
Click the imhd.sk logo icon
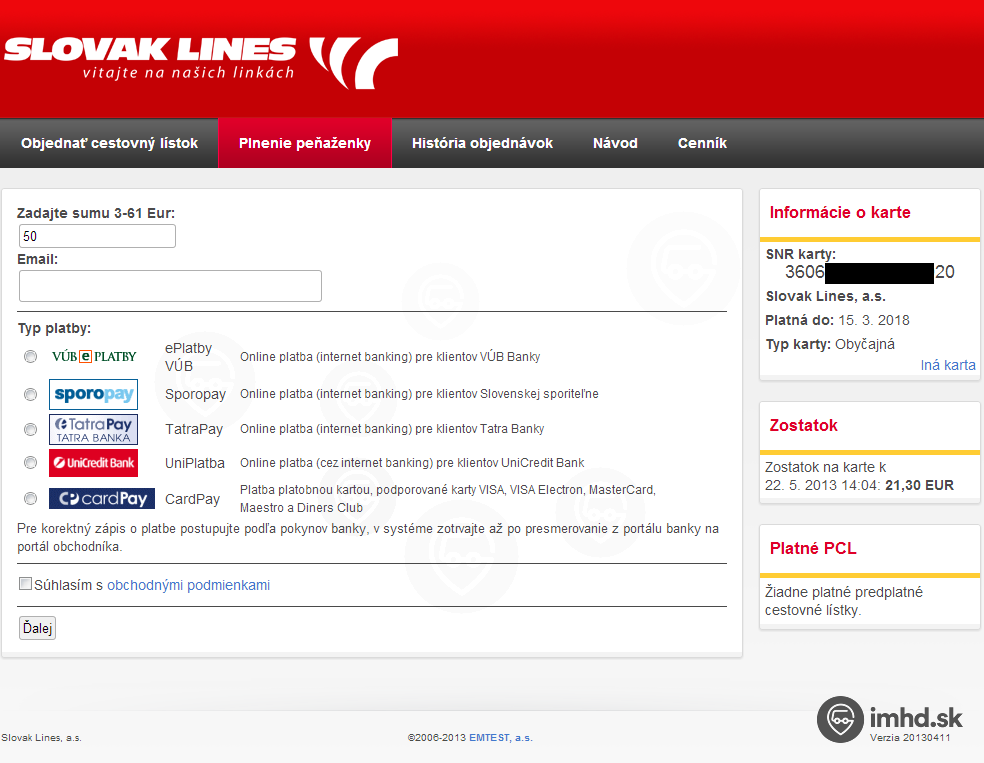[x=840, y=720]
